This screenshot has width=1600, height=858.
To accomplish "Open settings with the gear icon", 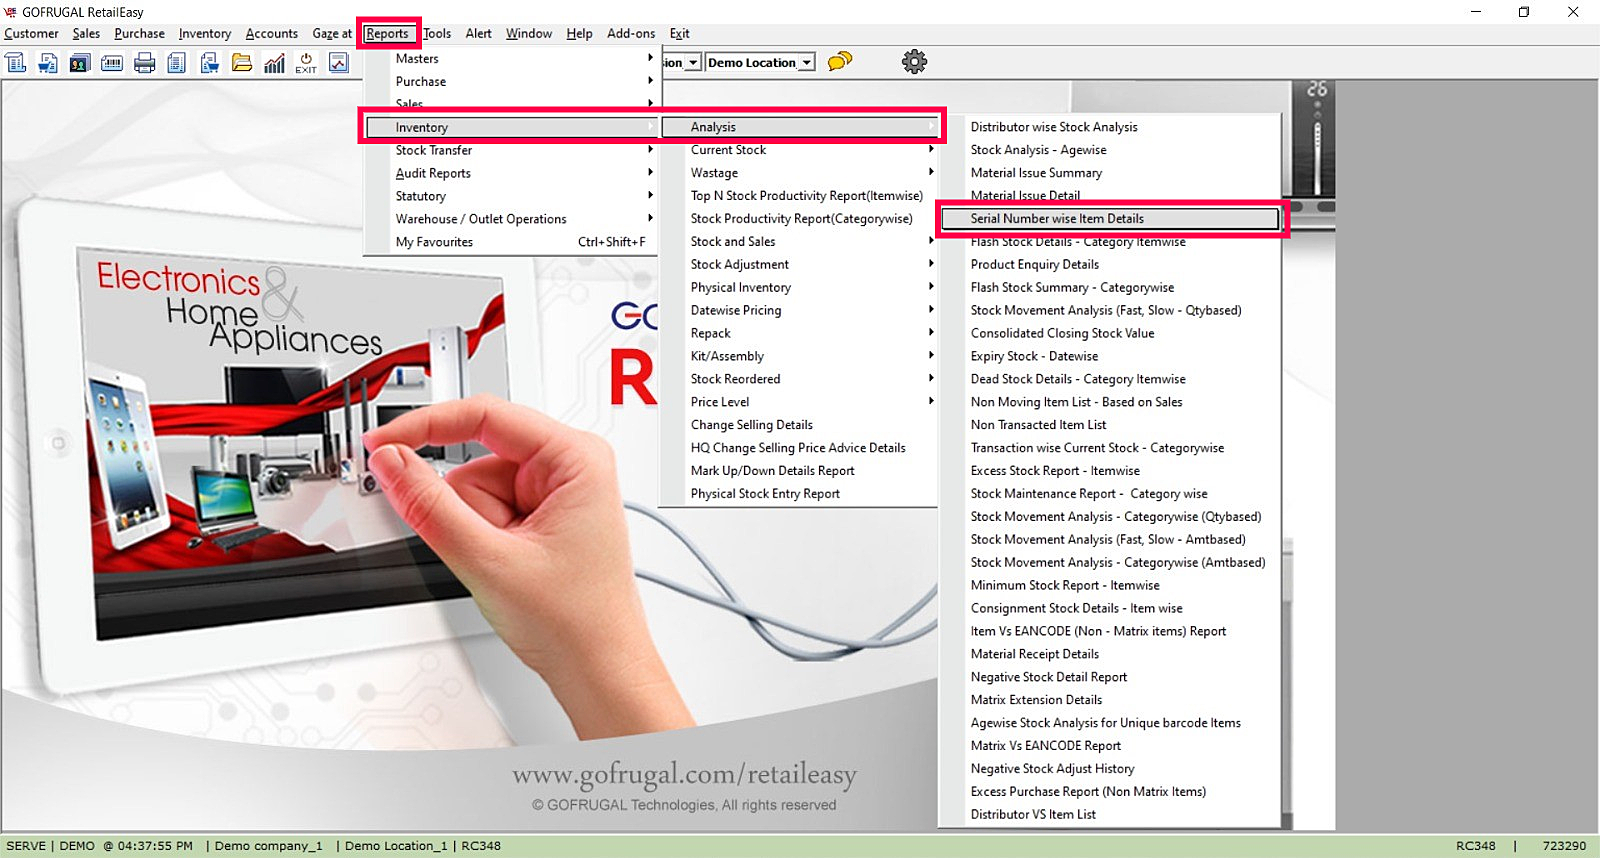I will 914,62.
